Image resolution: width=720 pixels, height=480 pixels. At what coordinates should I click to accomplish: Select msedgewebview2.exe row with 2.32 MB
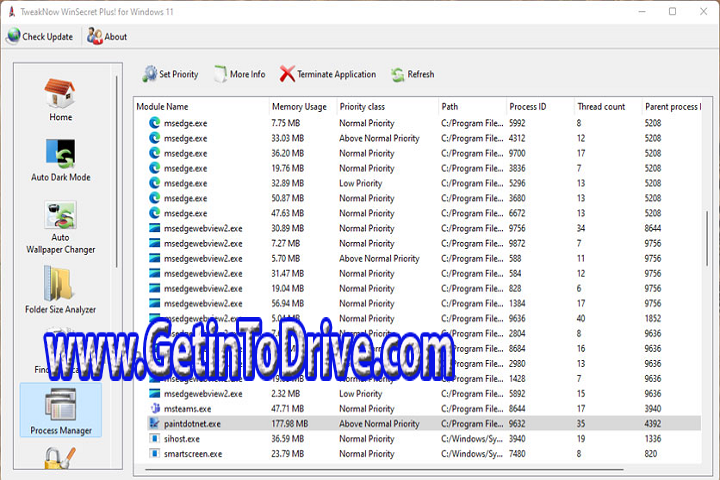[x=423, y=394]
